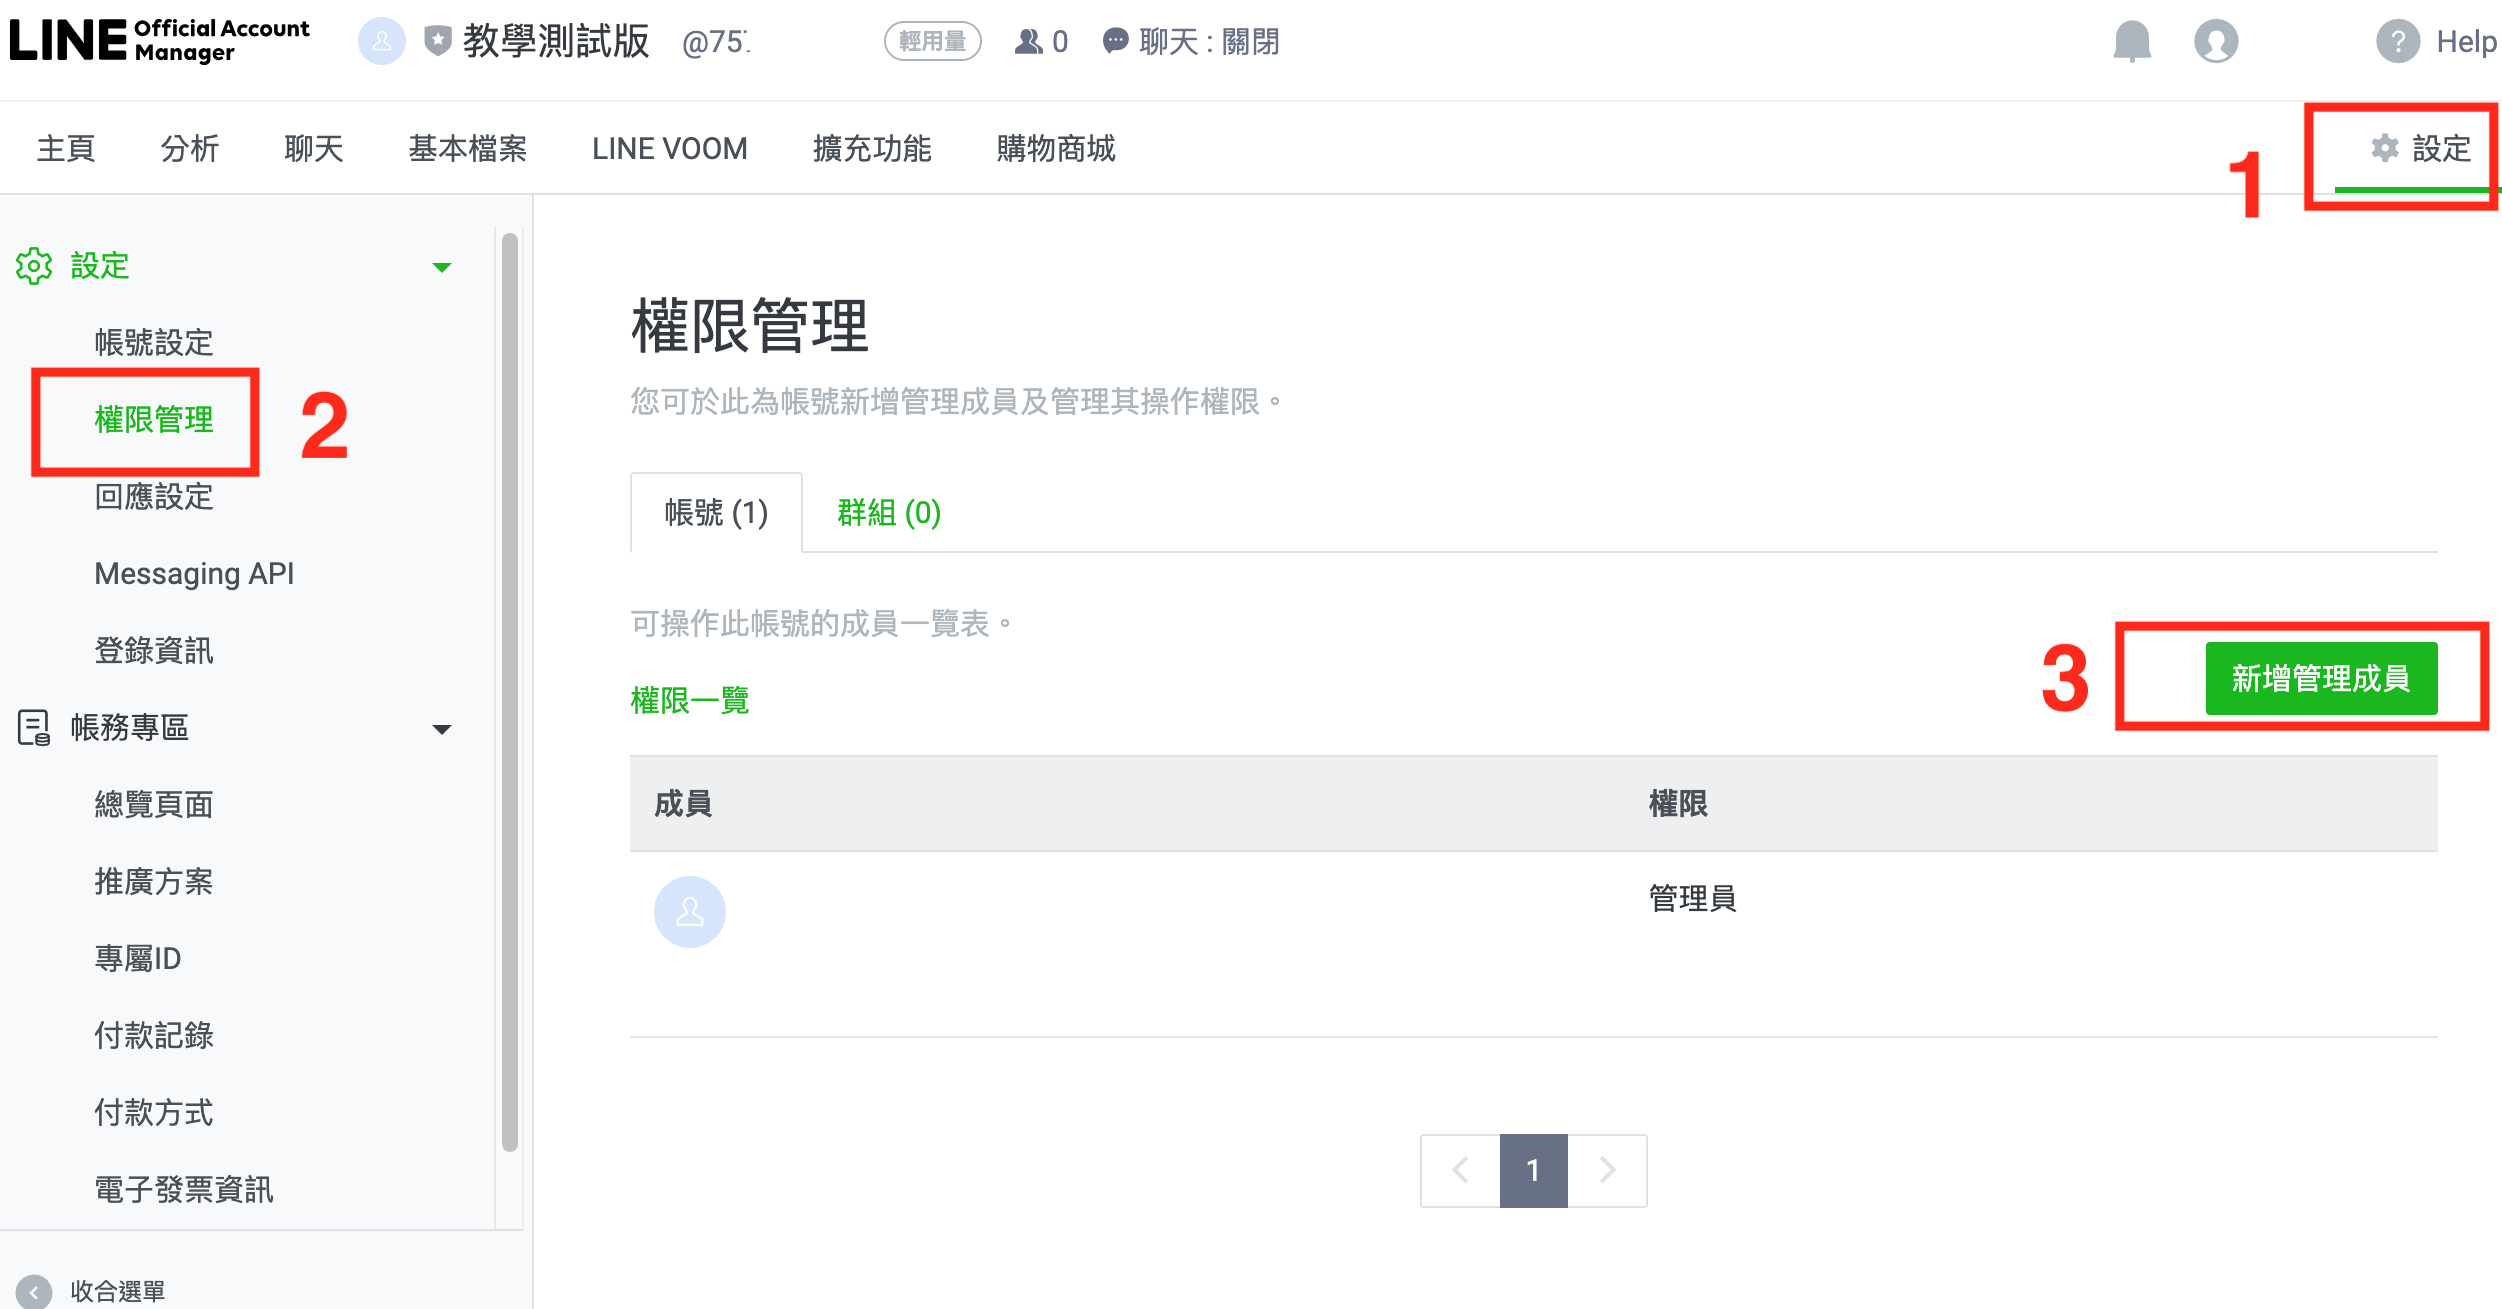Click the verified badge beside 教學測試版
This screenshot has width=2502, height=1309.
tap(436, 42)
